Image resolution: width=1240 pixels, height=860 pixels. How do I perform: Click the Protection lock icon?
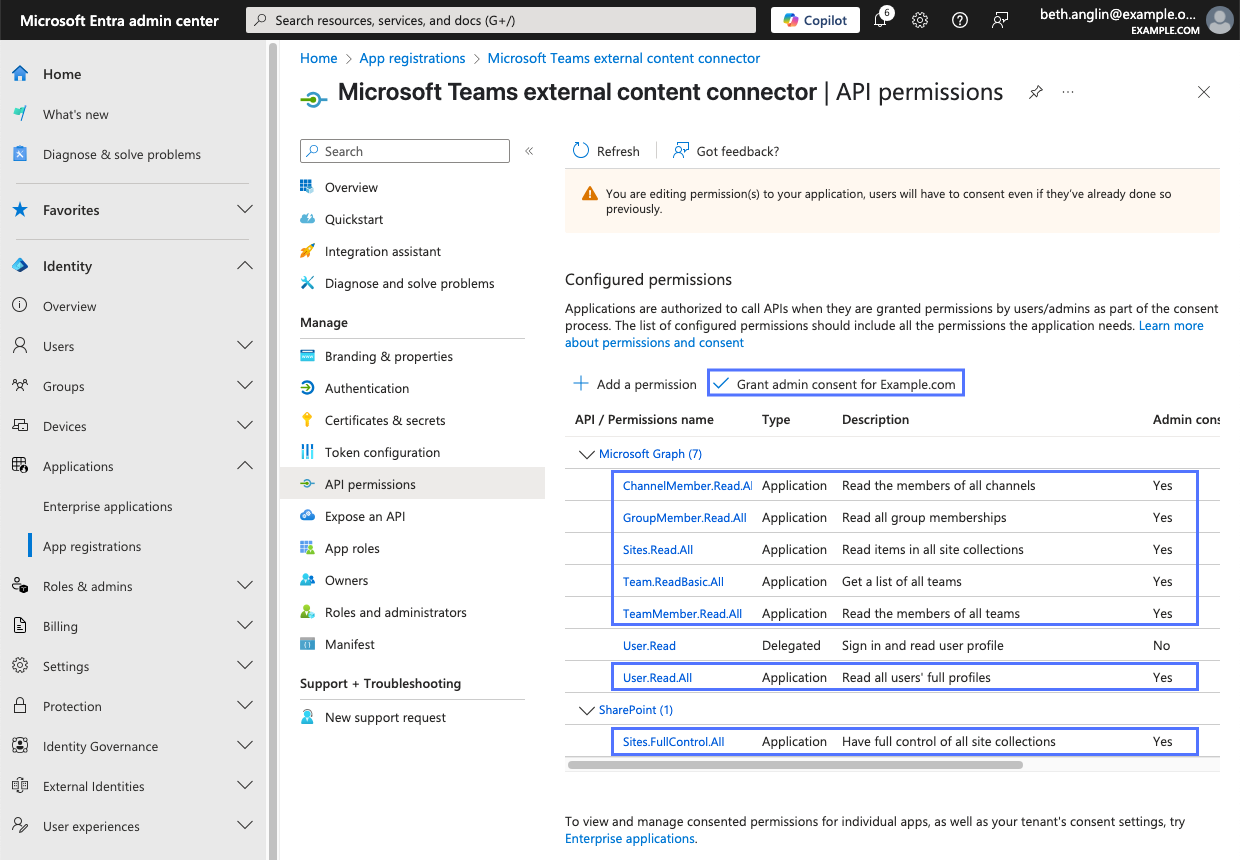[20, 706]
